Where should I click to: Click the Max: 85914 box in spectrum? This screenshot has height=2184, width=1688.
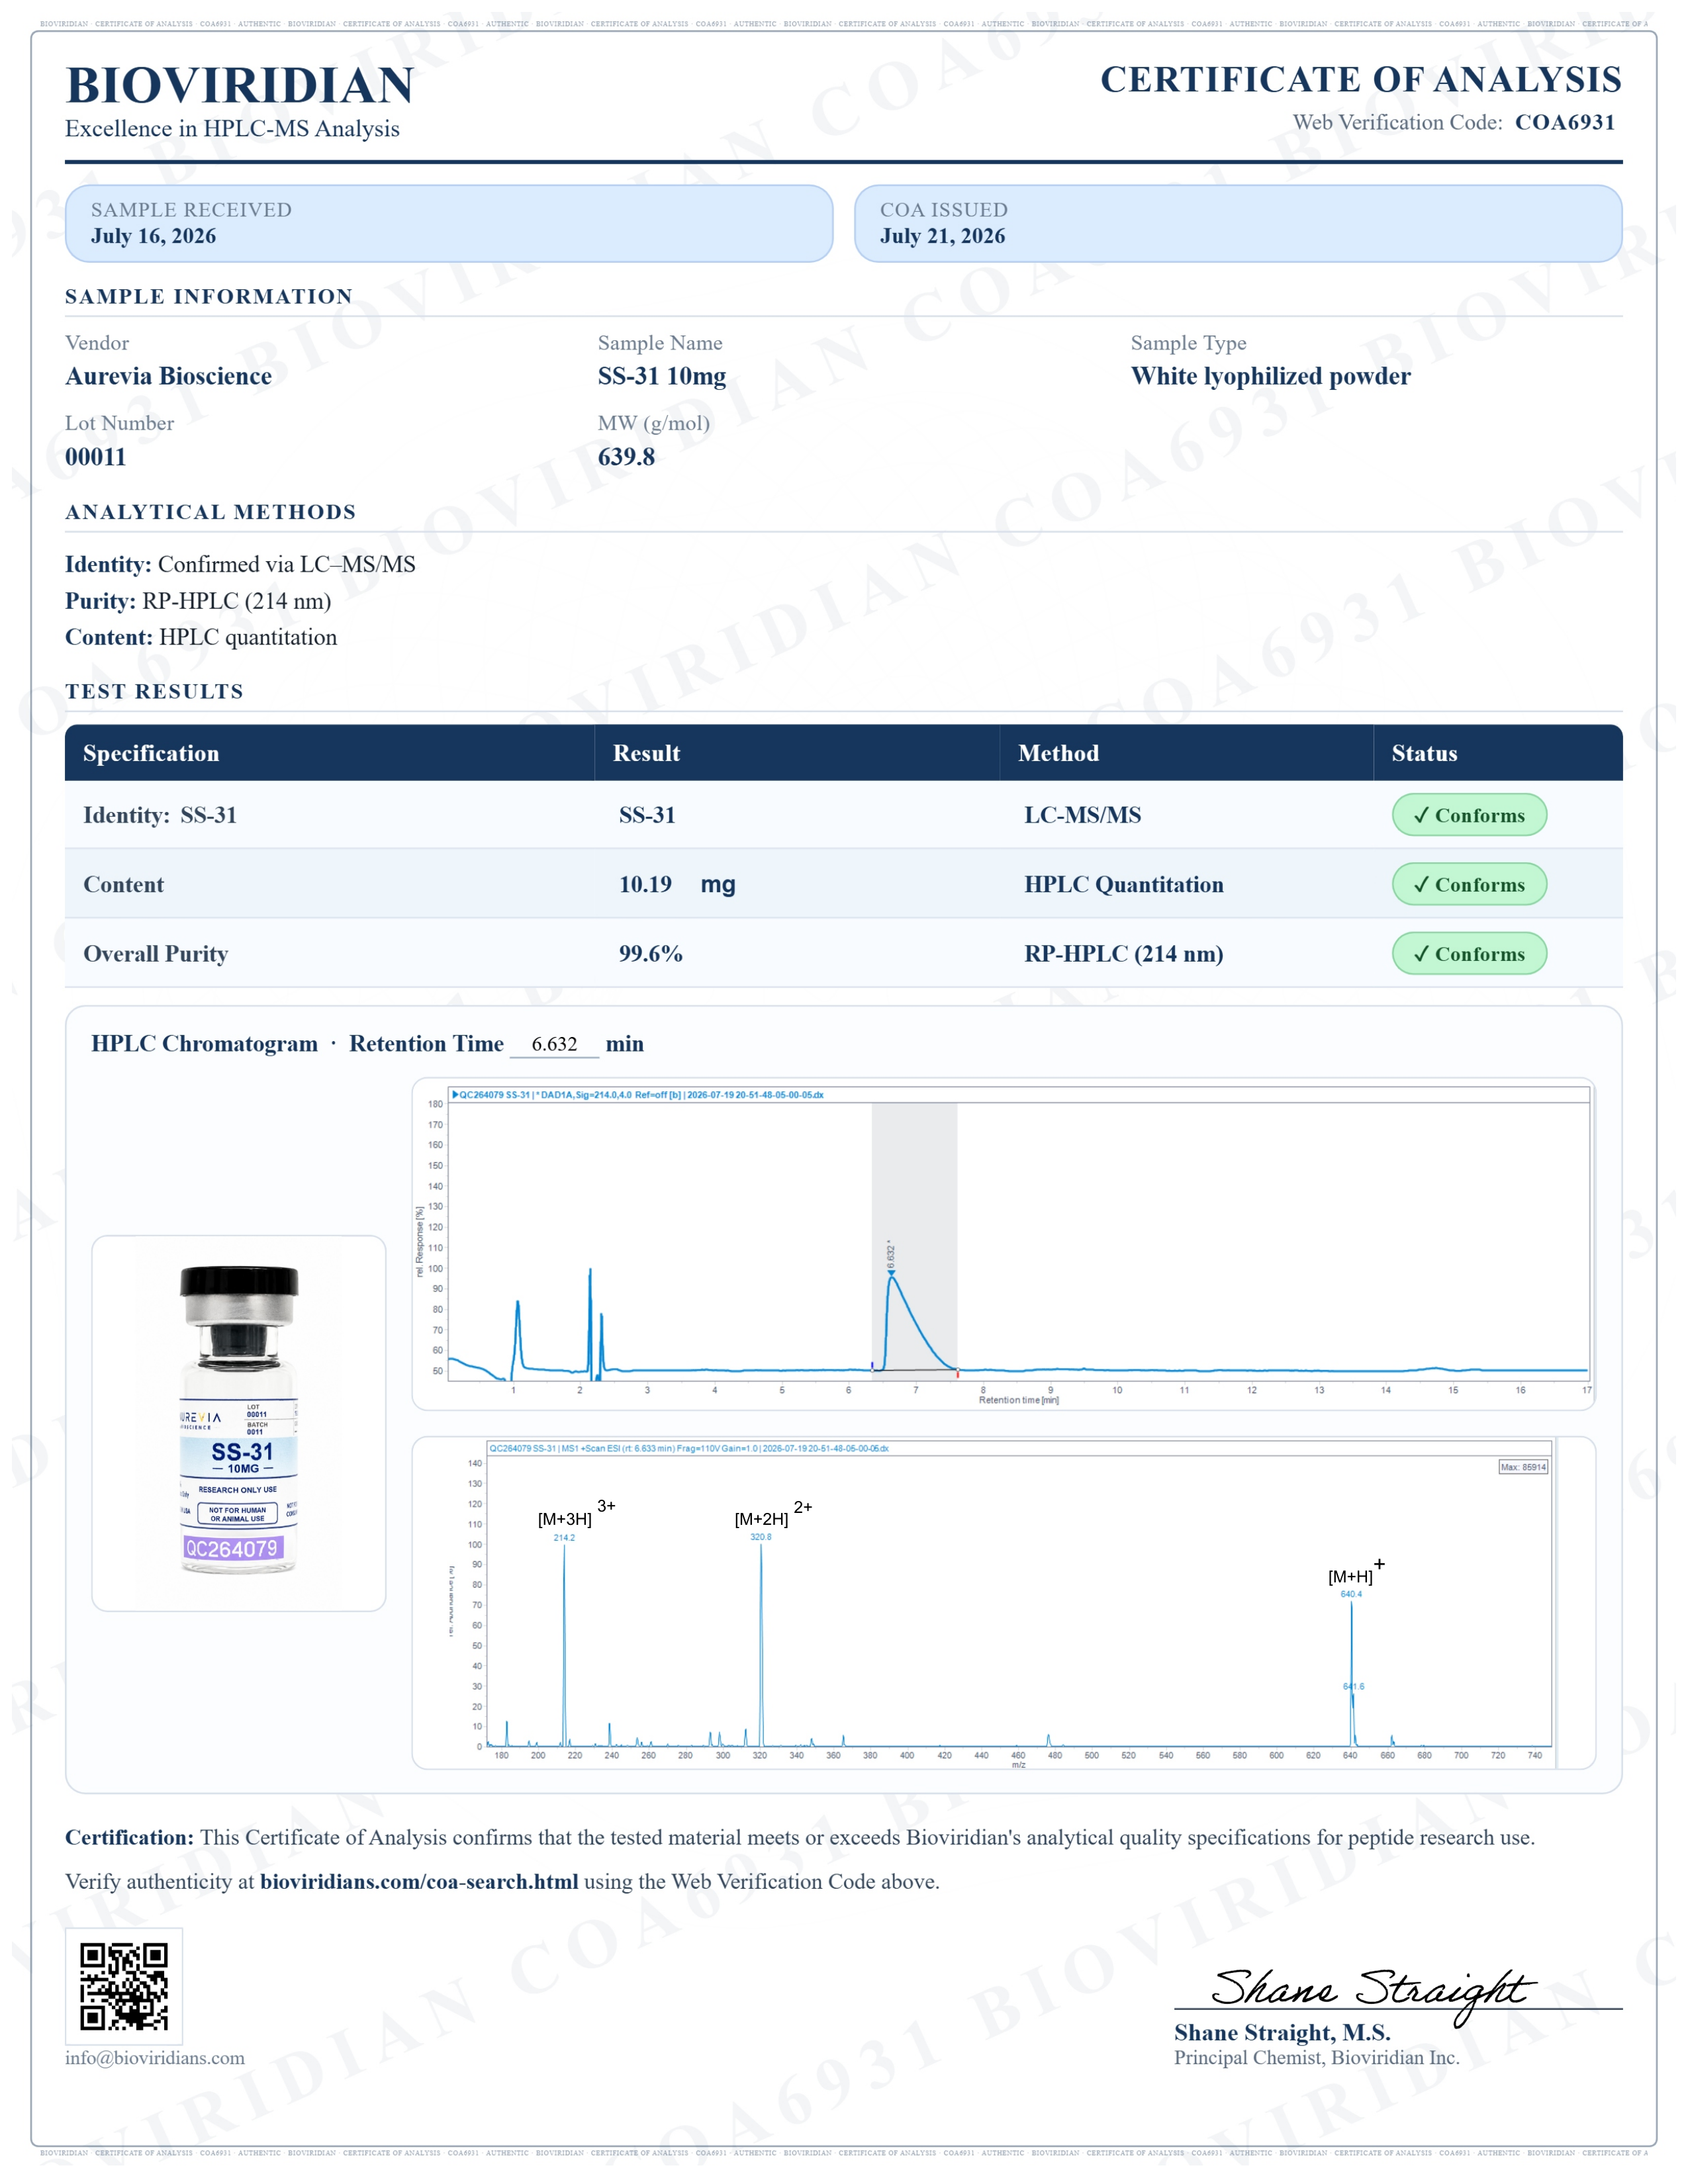1523,1467
